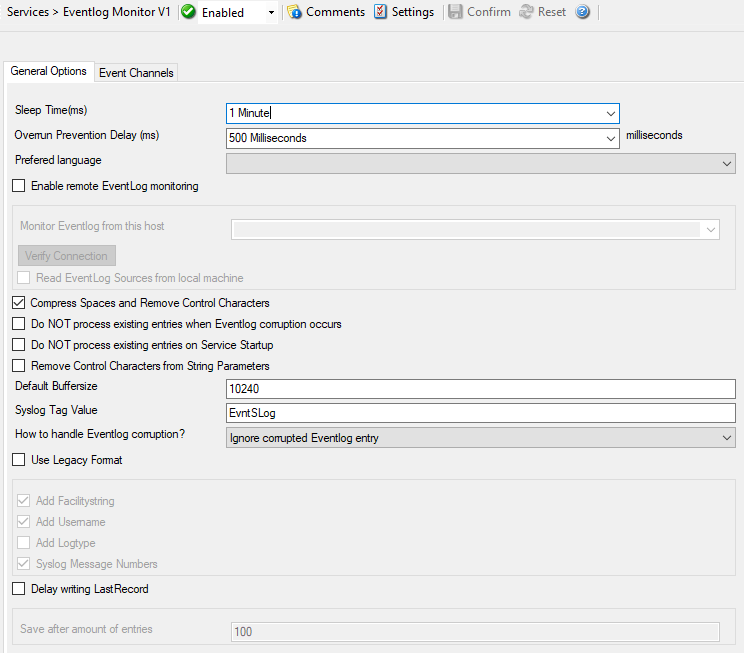Click the green Enabled checkmark icon

tap(189, 12)
